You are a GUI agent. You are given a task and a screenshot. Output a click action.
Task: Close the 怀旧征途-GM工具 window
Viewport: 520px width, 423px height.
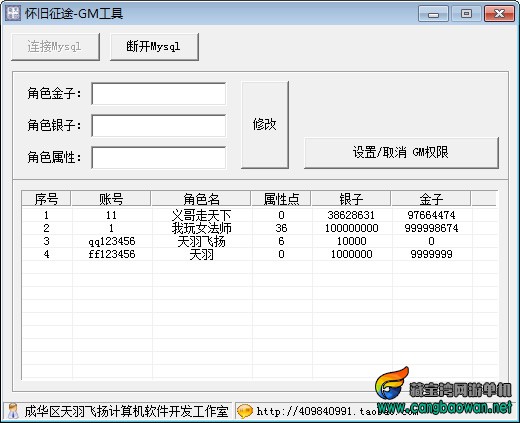[x=499, y=14]
